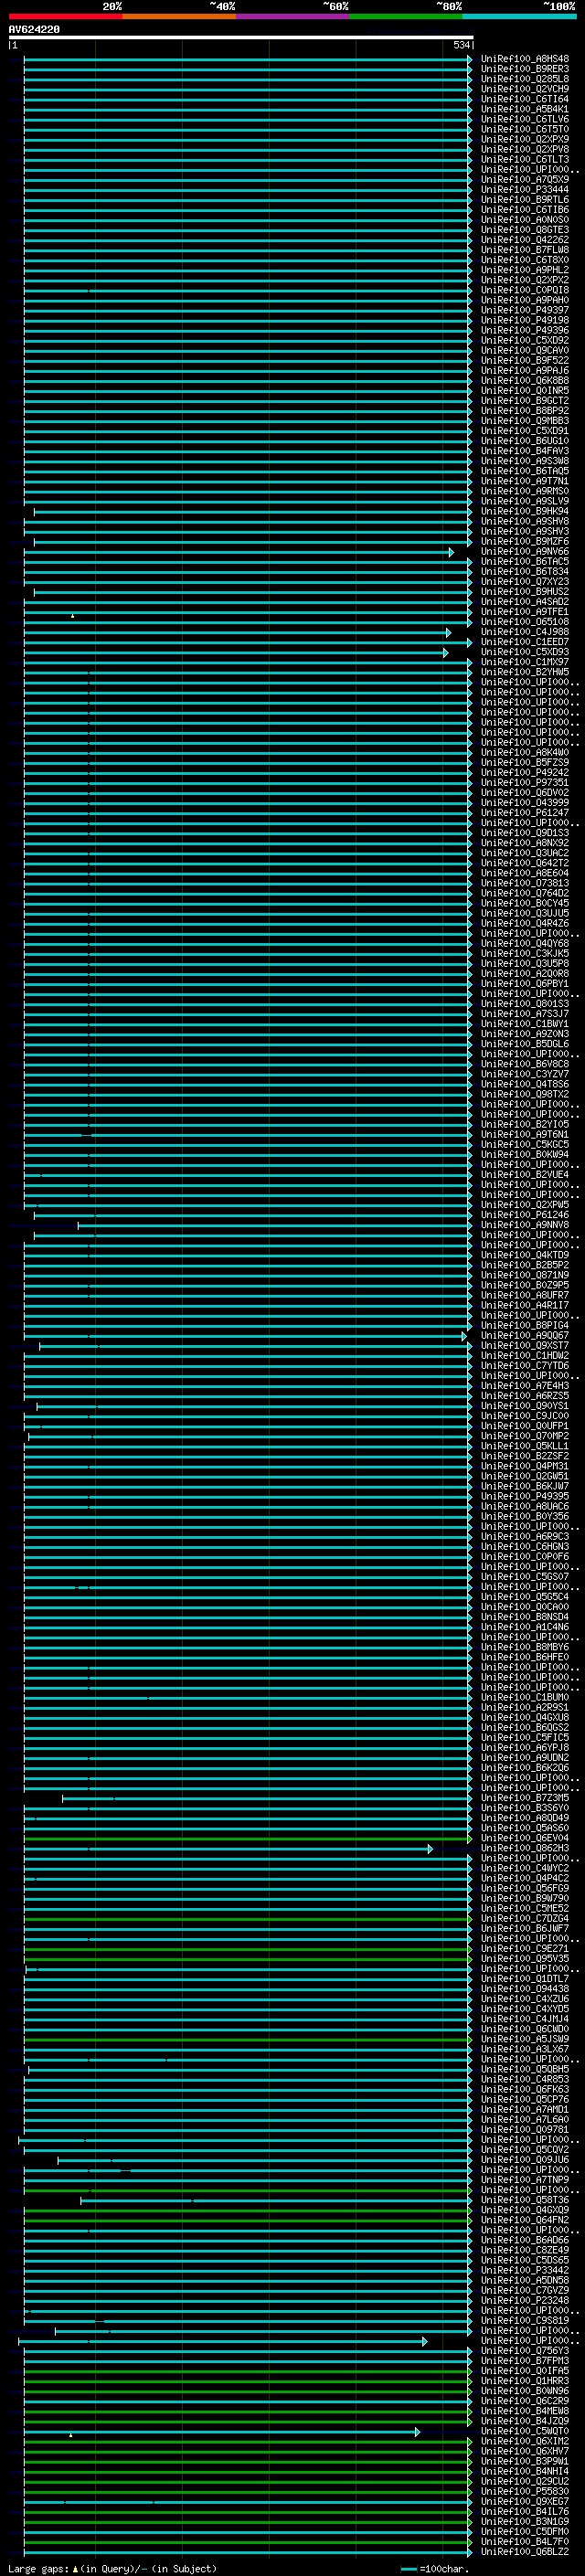Image resolution: width=585 pixels, height=2576 pixels.
Task: Click the purple ~60% identity legend segment
Action: [293, 16]
